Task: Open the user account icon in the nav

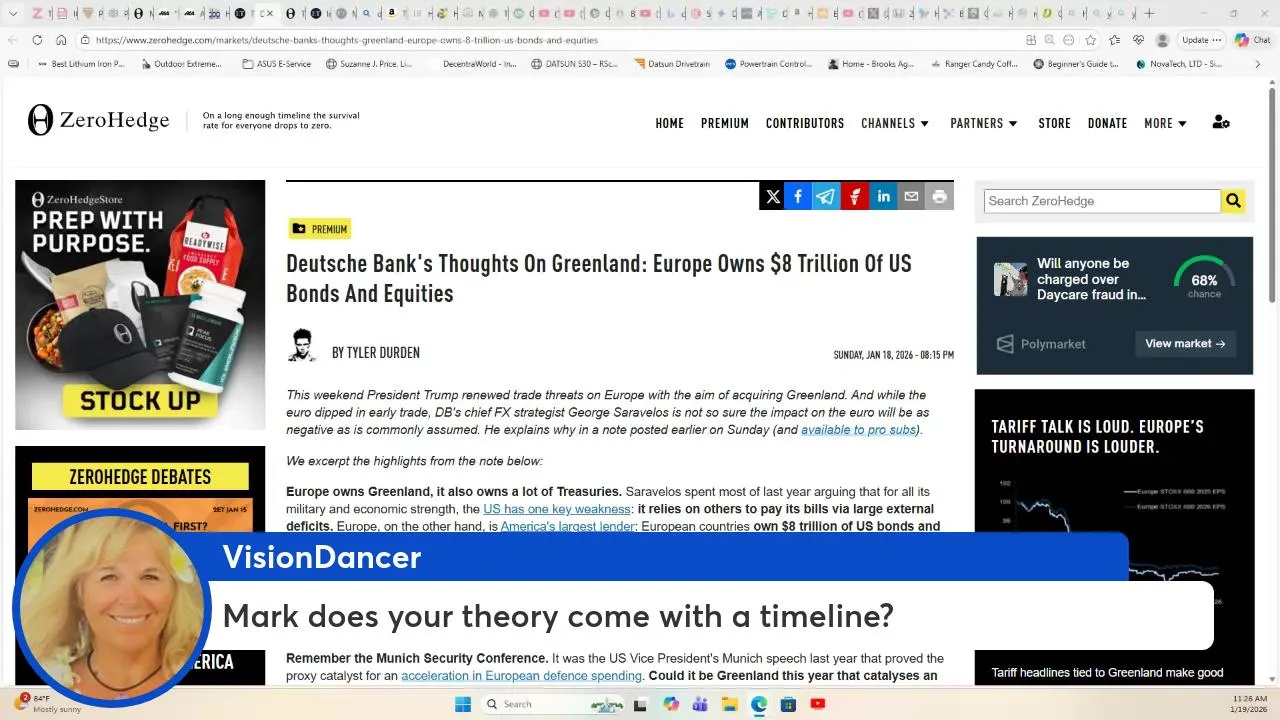Action: (x=1221, y=123)
